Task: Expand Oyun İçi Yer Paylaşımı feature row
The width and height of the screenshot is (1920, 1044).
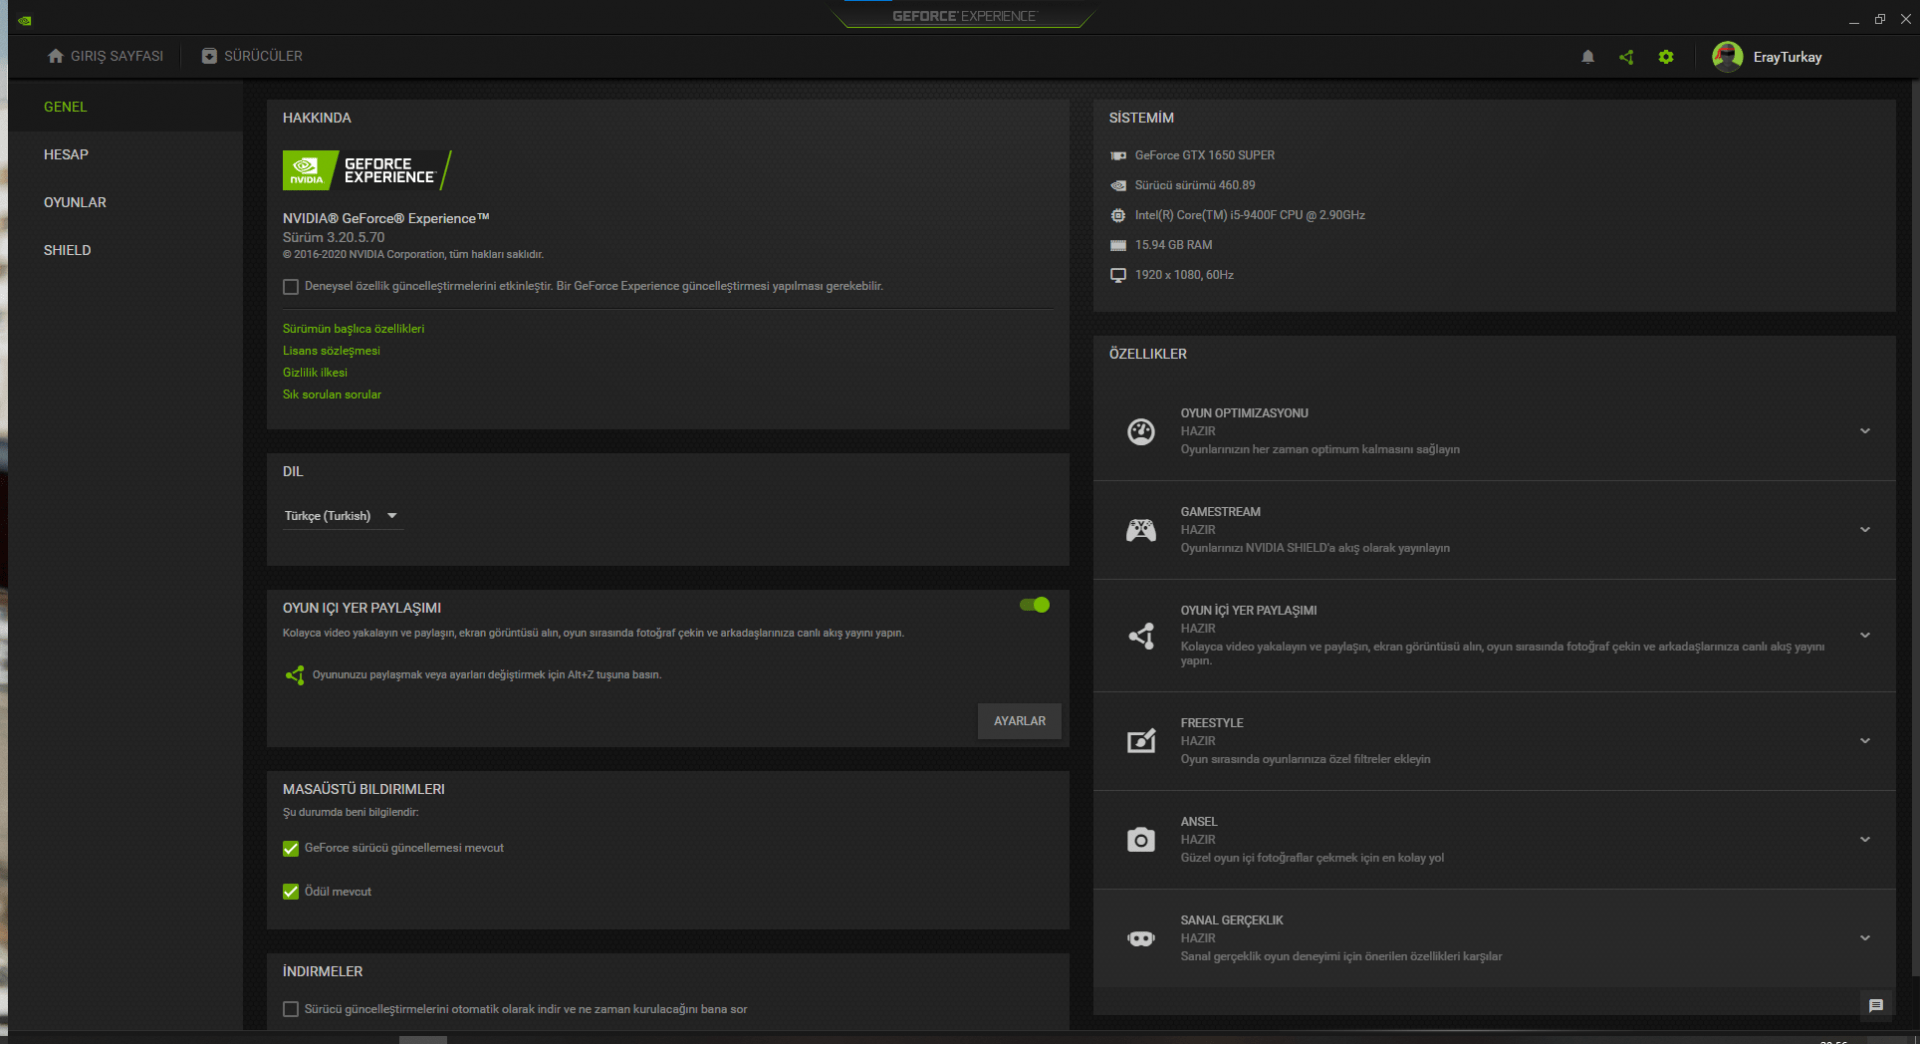Action: coord(1865,635)
